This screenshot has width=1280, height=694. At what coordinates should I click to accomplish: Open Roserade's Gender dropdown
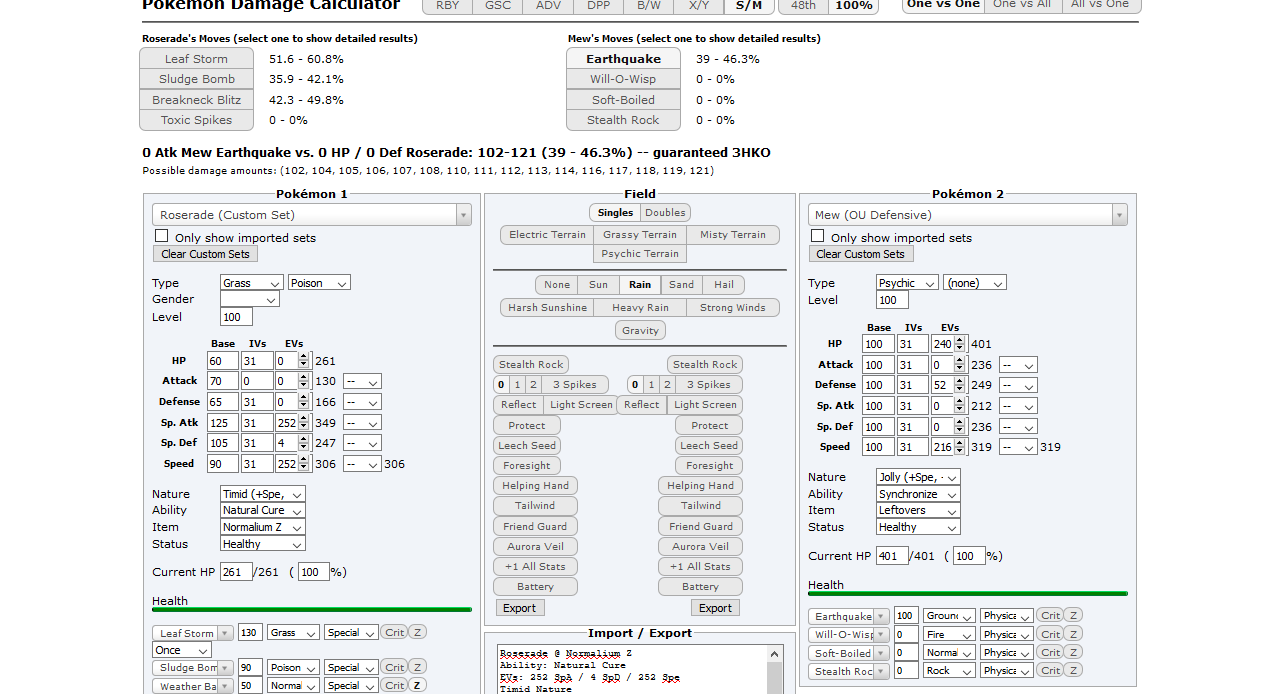[250, 299]
